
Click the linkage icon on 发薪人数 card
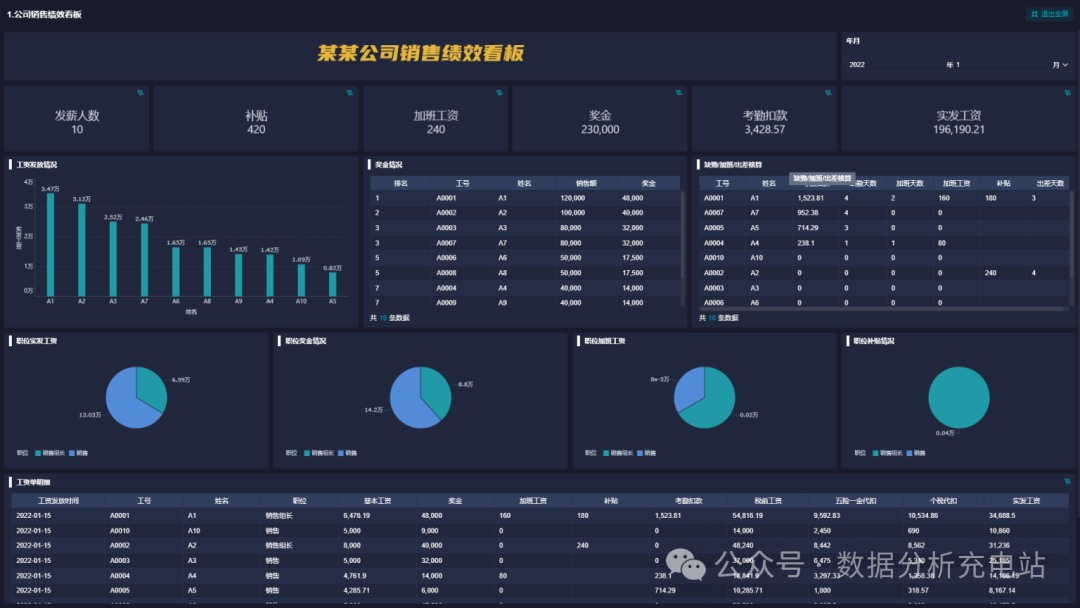(141, 93)
